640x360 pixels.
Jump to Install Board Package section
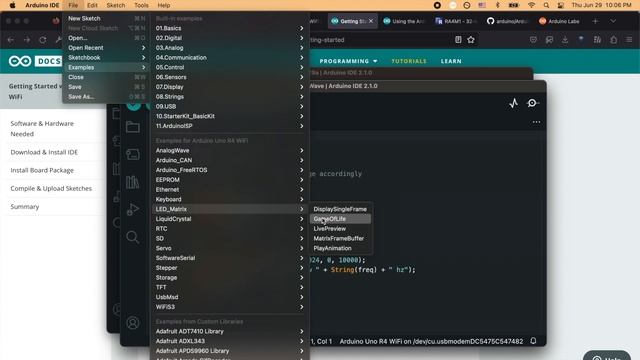[42, 170]
